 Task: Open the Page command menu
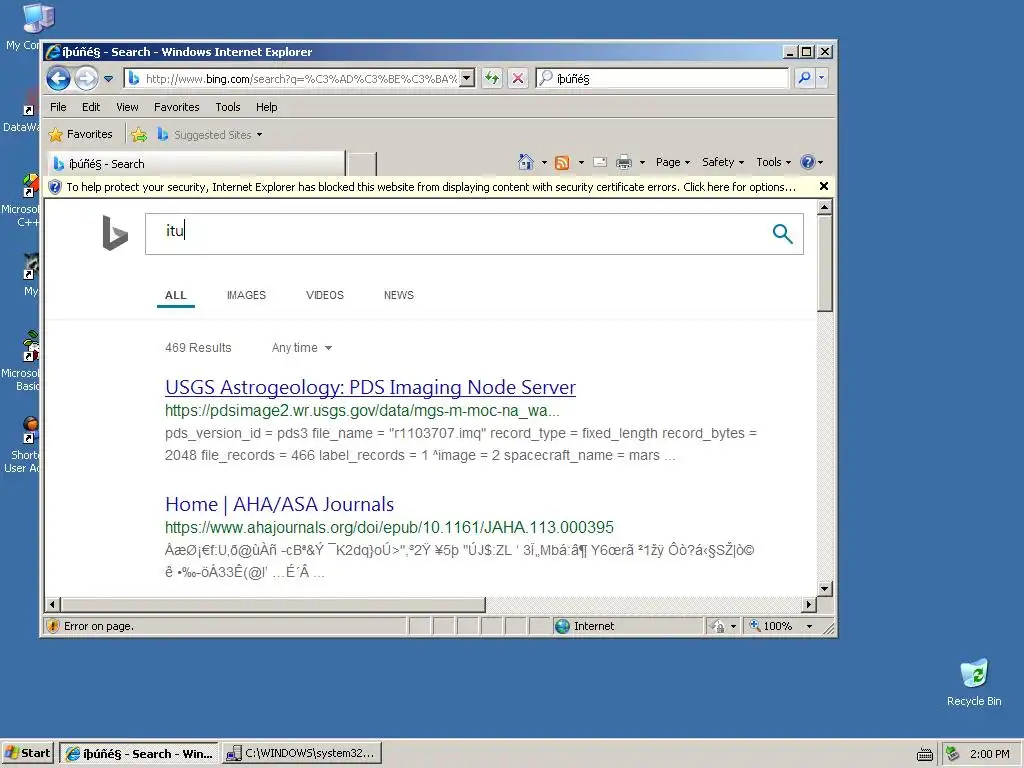pos(673,162)
